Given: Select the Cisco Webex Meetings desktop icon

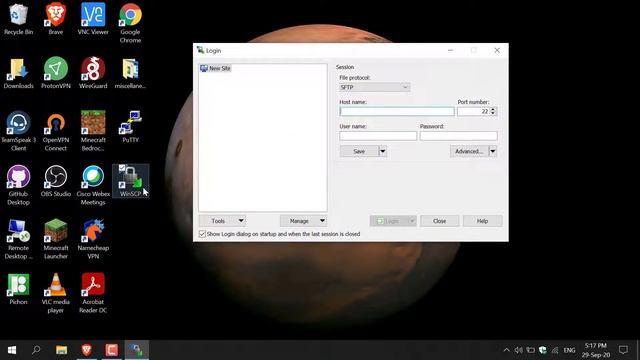Looking at the screenshot, I should tap(93, 185).
